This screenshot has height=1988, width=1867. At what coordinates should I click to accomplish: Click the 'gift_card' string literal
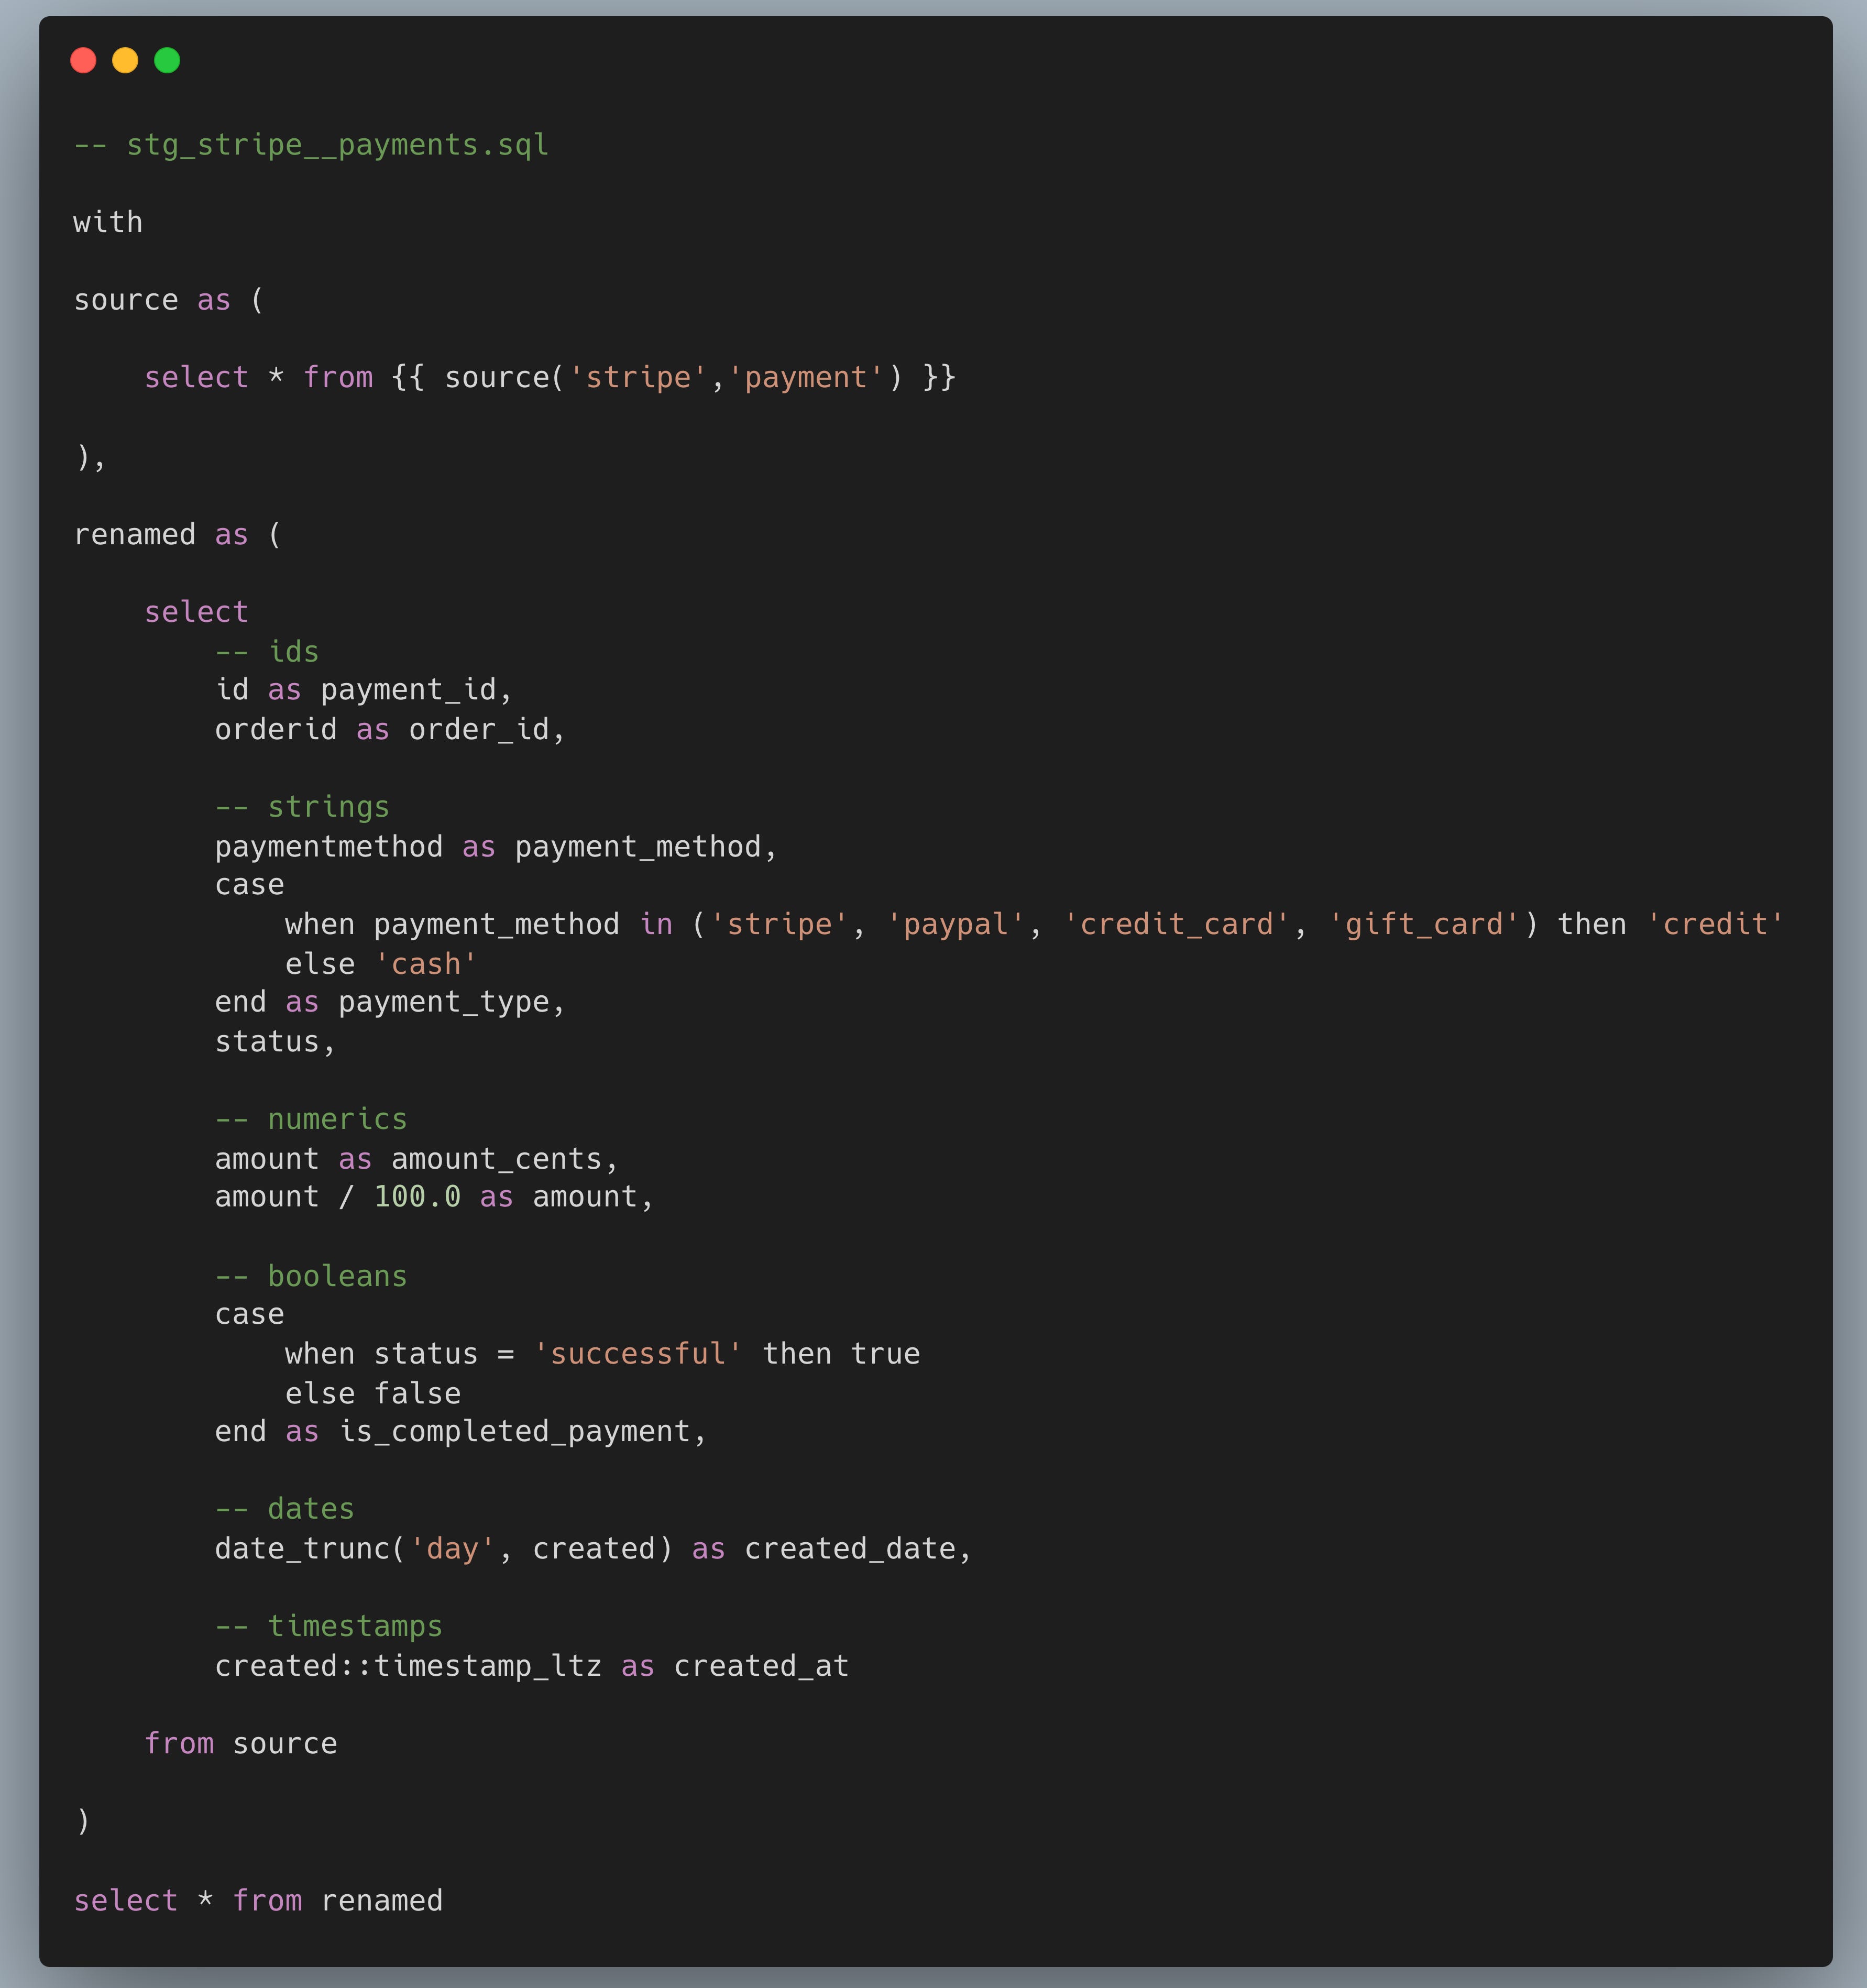tap(1424, 924)
